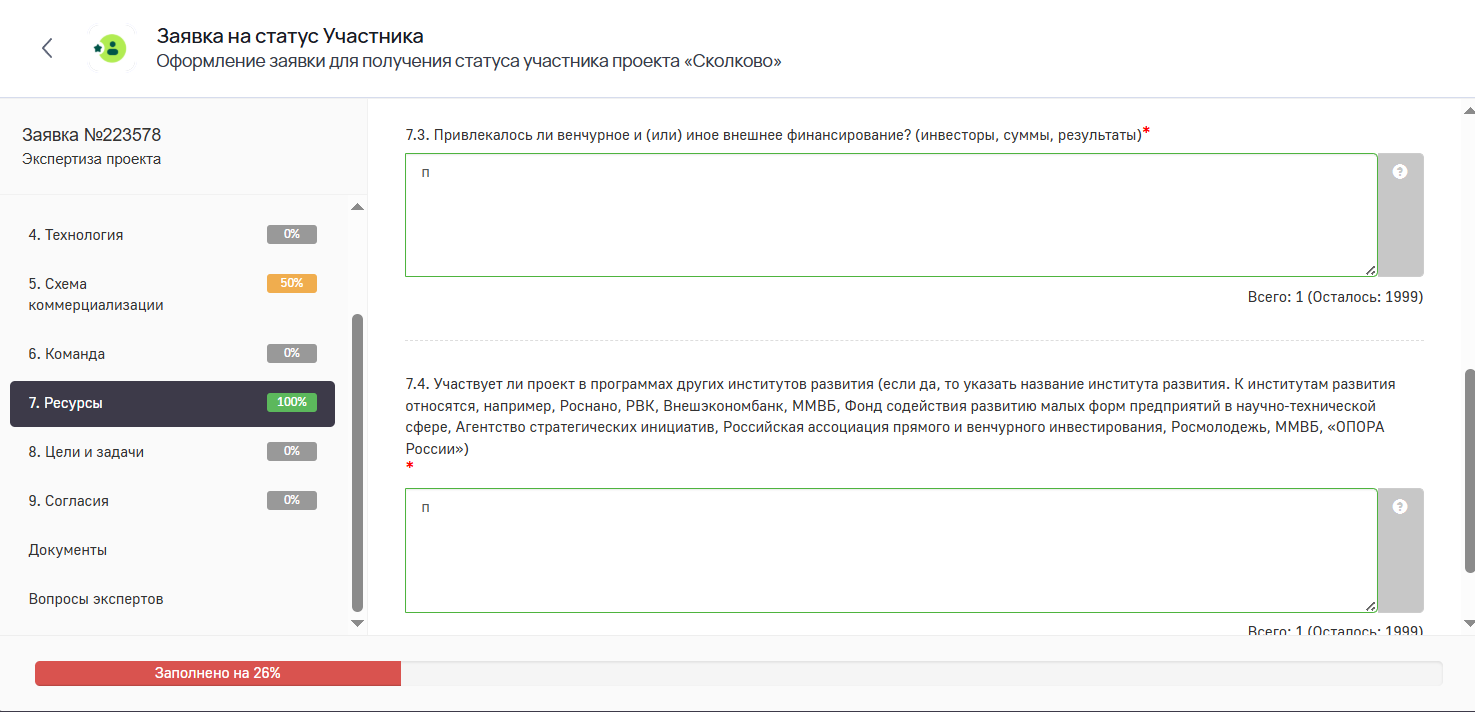Image resolution: width=1475 pixels, height=712 pixels.
Task: Click into the 7.3 financing answer field
Action: [x=891, y=215]
